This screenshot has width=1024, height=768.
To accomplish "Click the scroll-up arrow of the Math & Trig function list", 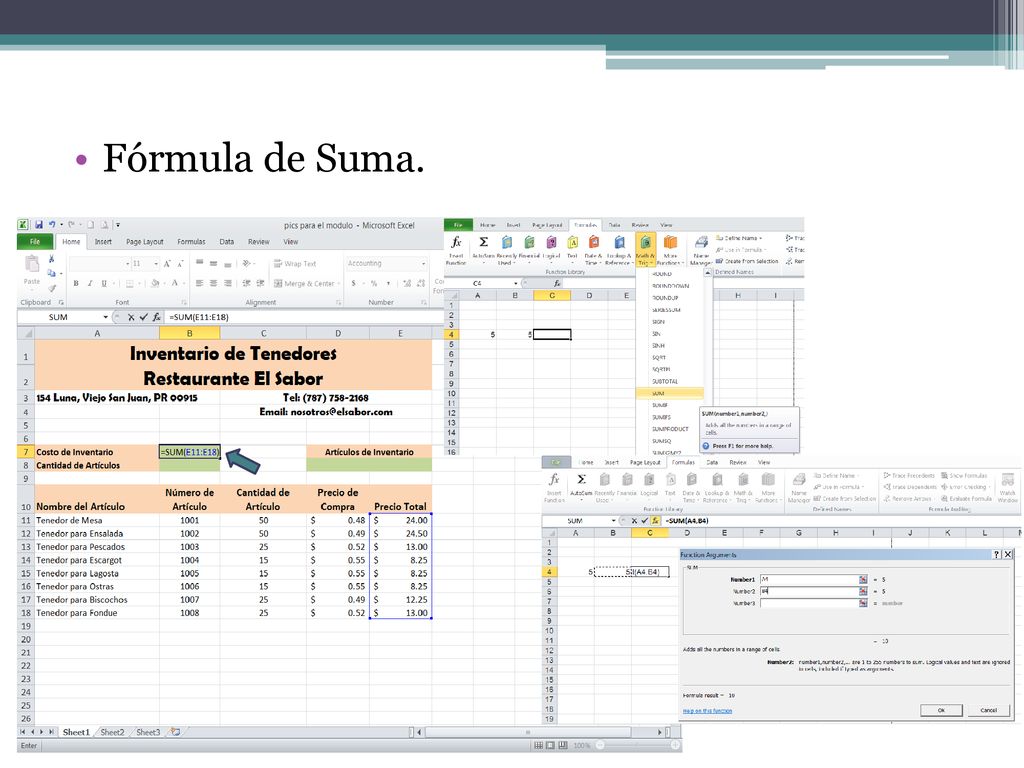I will tap(708, 274).
